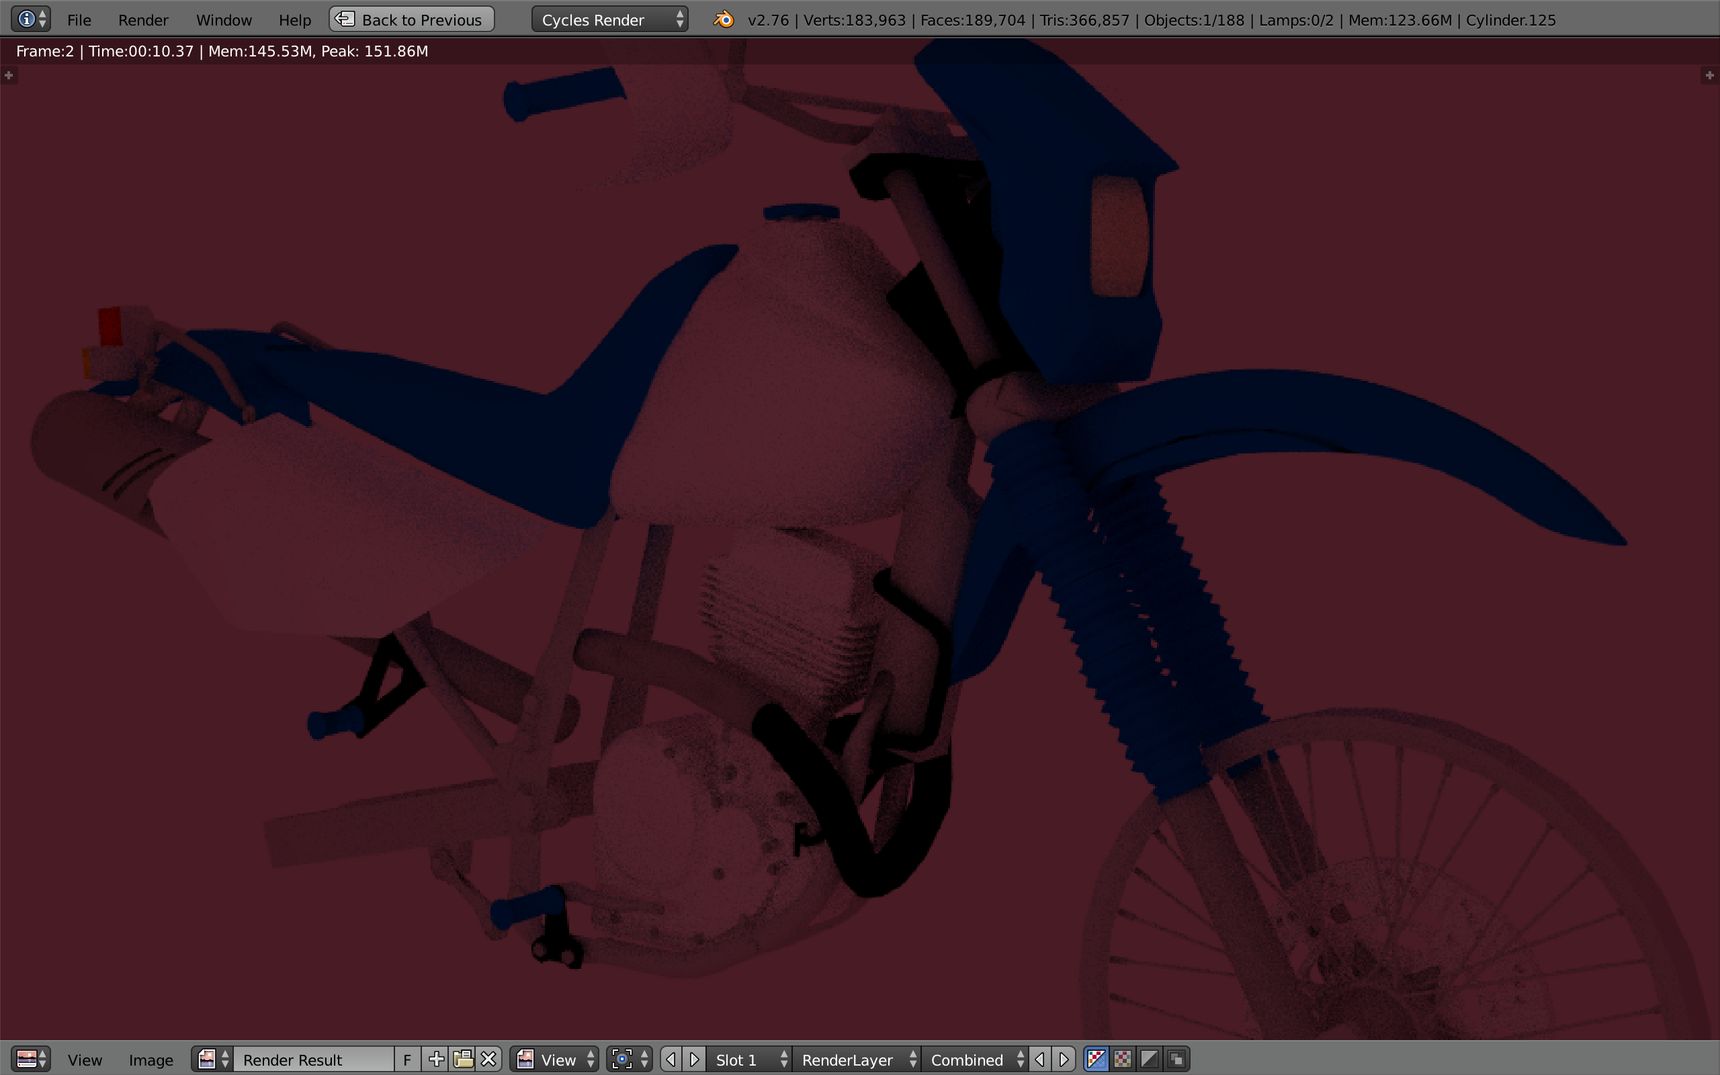1720x1075 pixels.
Task: Open the File menu
Action: [x=79, y=20]
